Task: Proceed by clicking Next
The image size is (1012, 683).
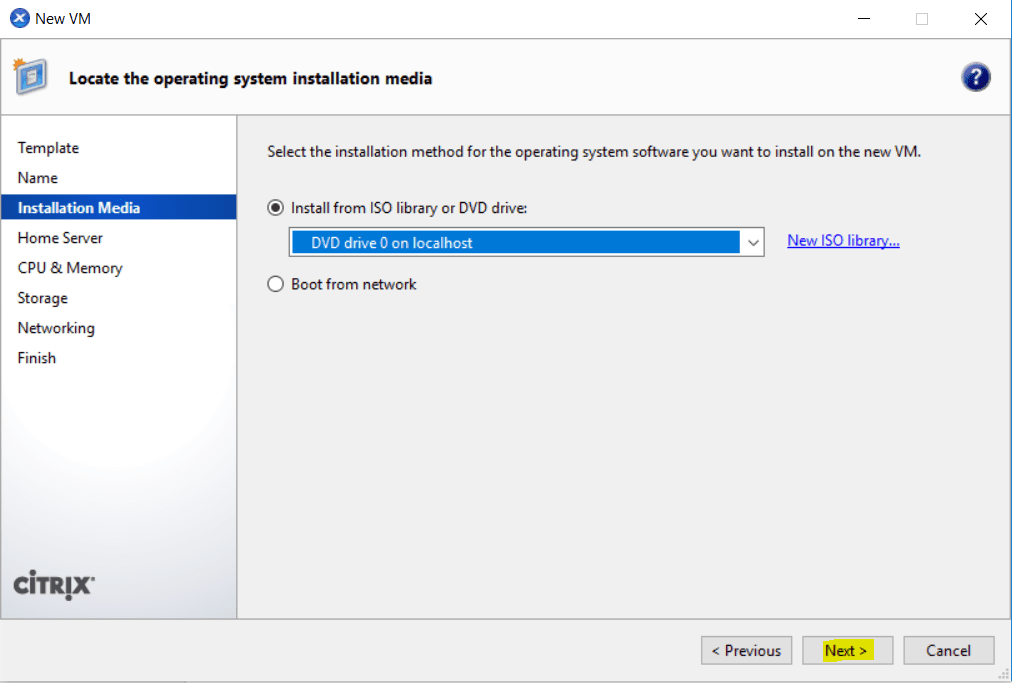Action: click(847, 650)
